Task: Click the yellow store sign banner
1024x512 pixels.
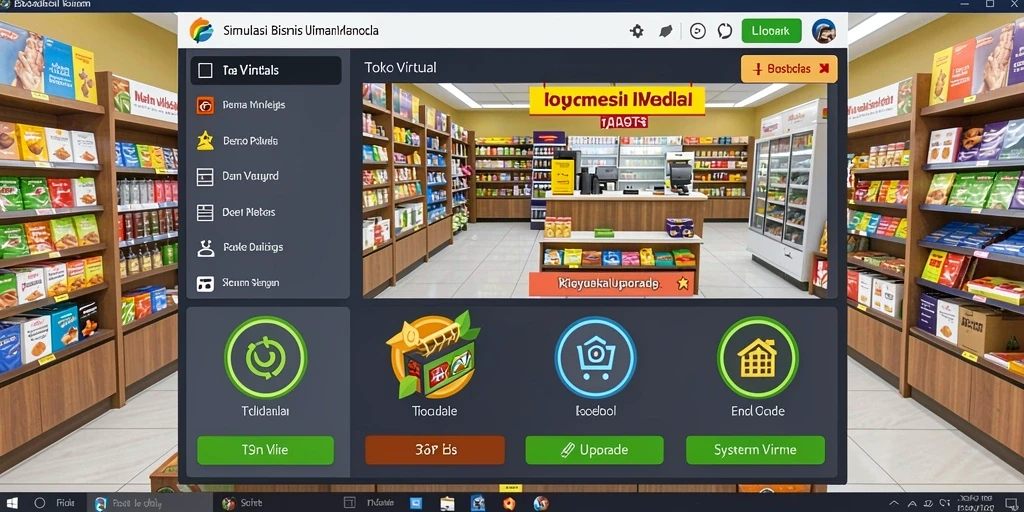Action: tap(617, 101)
